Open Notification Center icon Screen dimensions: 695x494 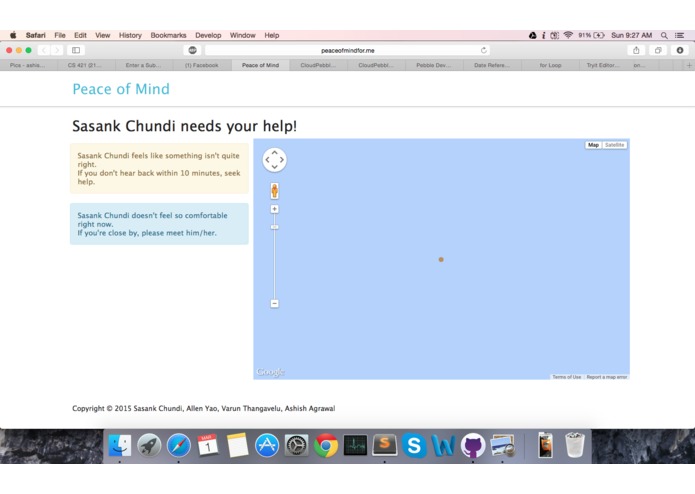tap(679, 35)
